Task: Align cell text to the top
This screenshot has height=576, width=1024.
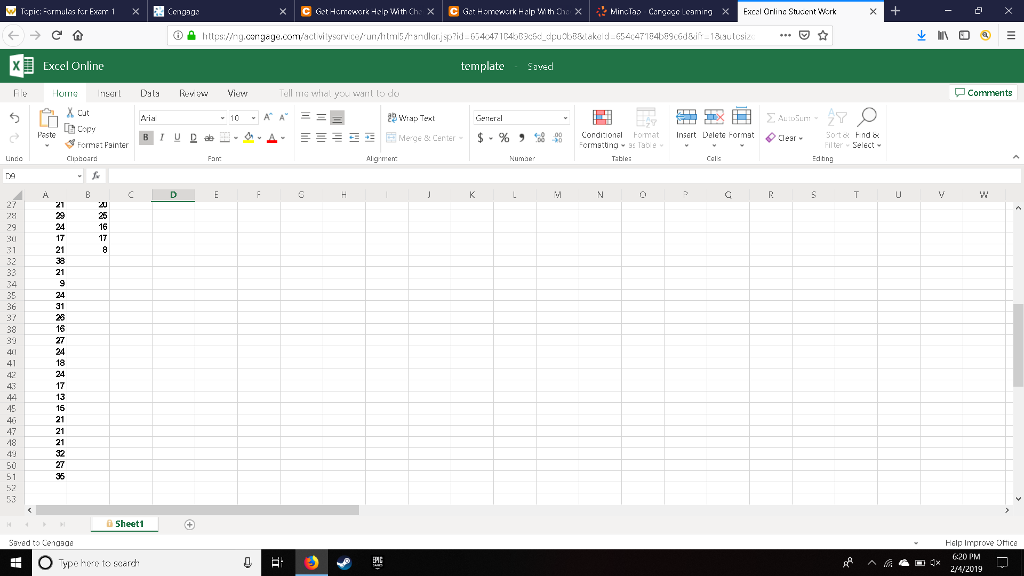Action: click(306, 118)
